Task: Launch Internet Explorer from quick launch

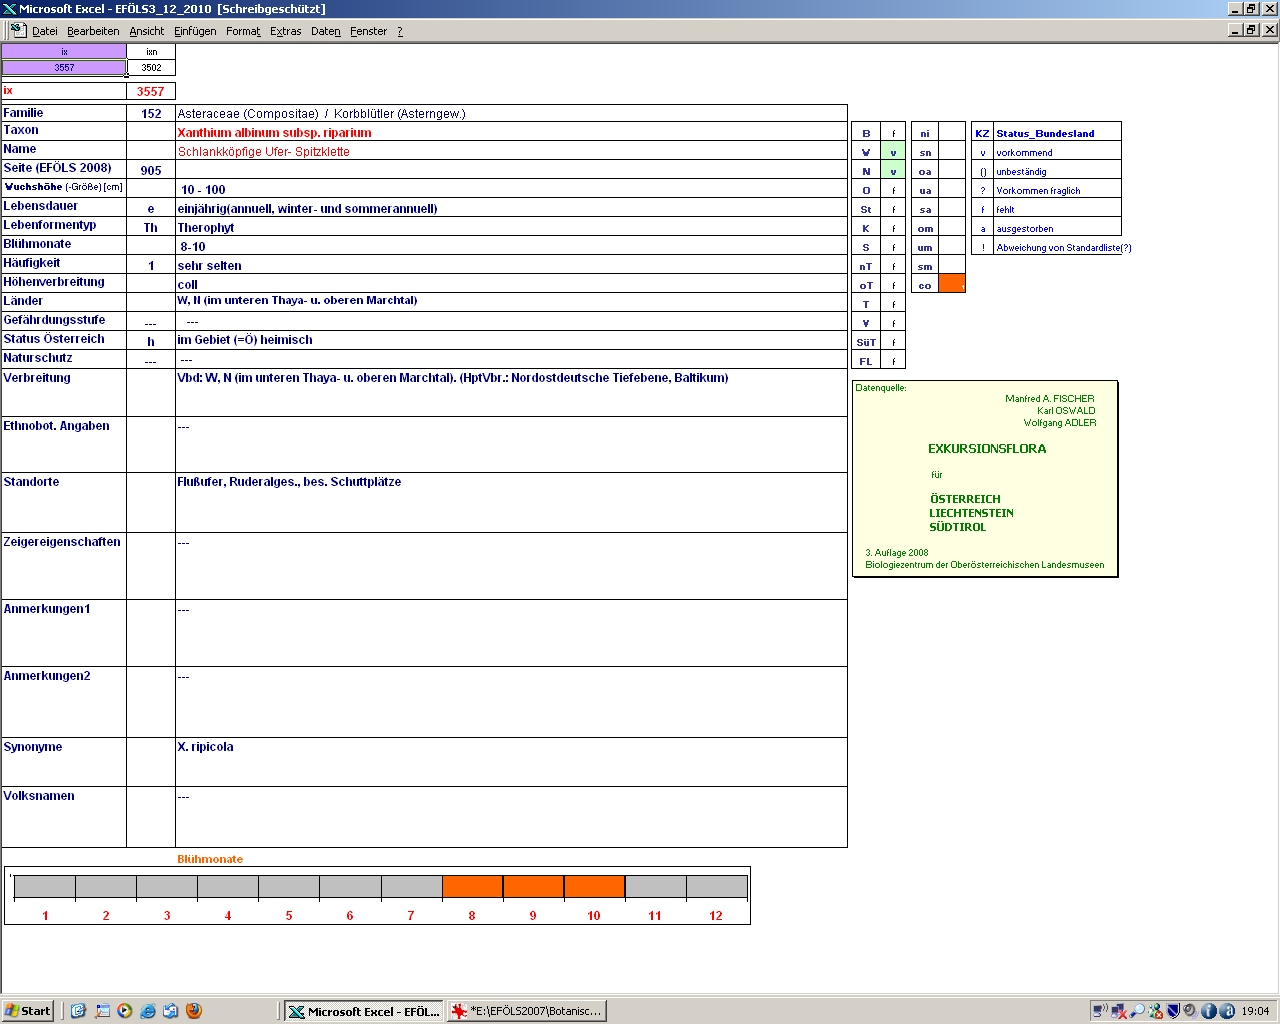Action: point(148,1011)
